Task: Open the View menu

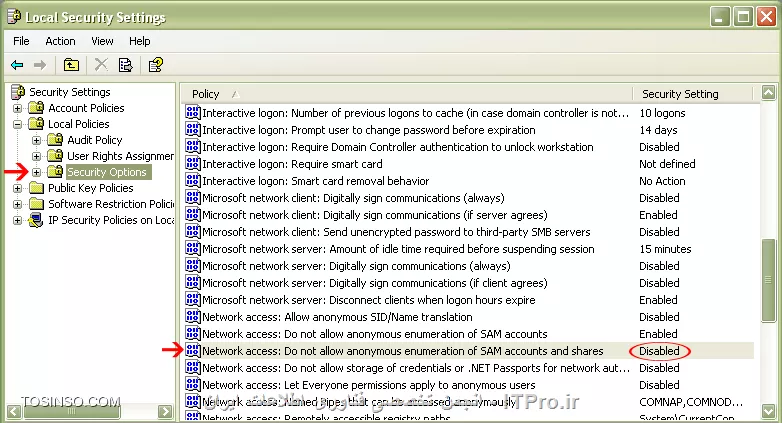Action: 102,41
